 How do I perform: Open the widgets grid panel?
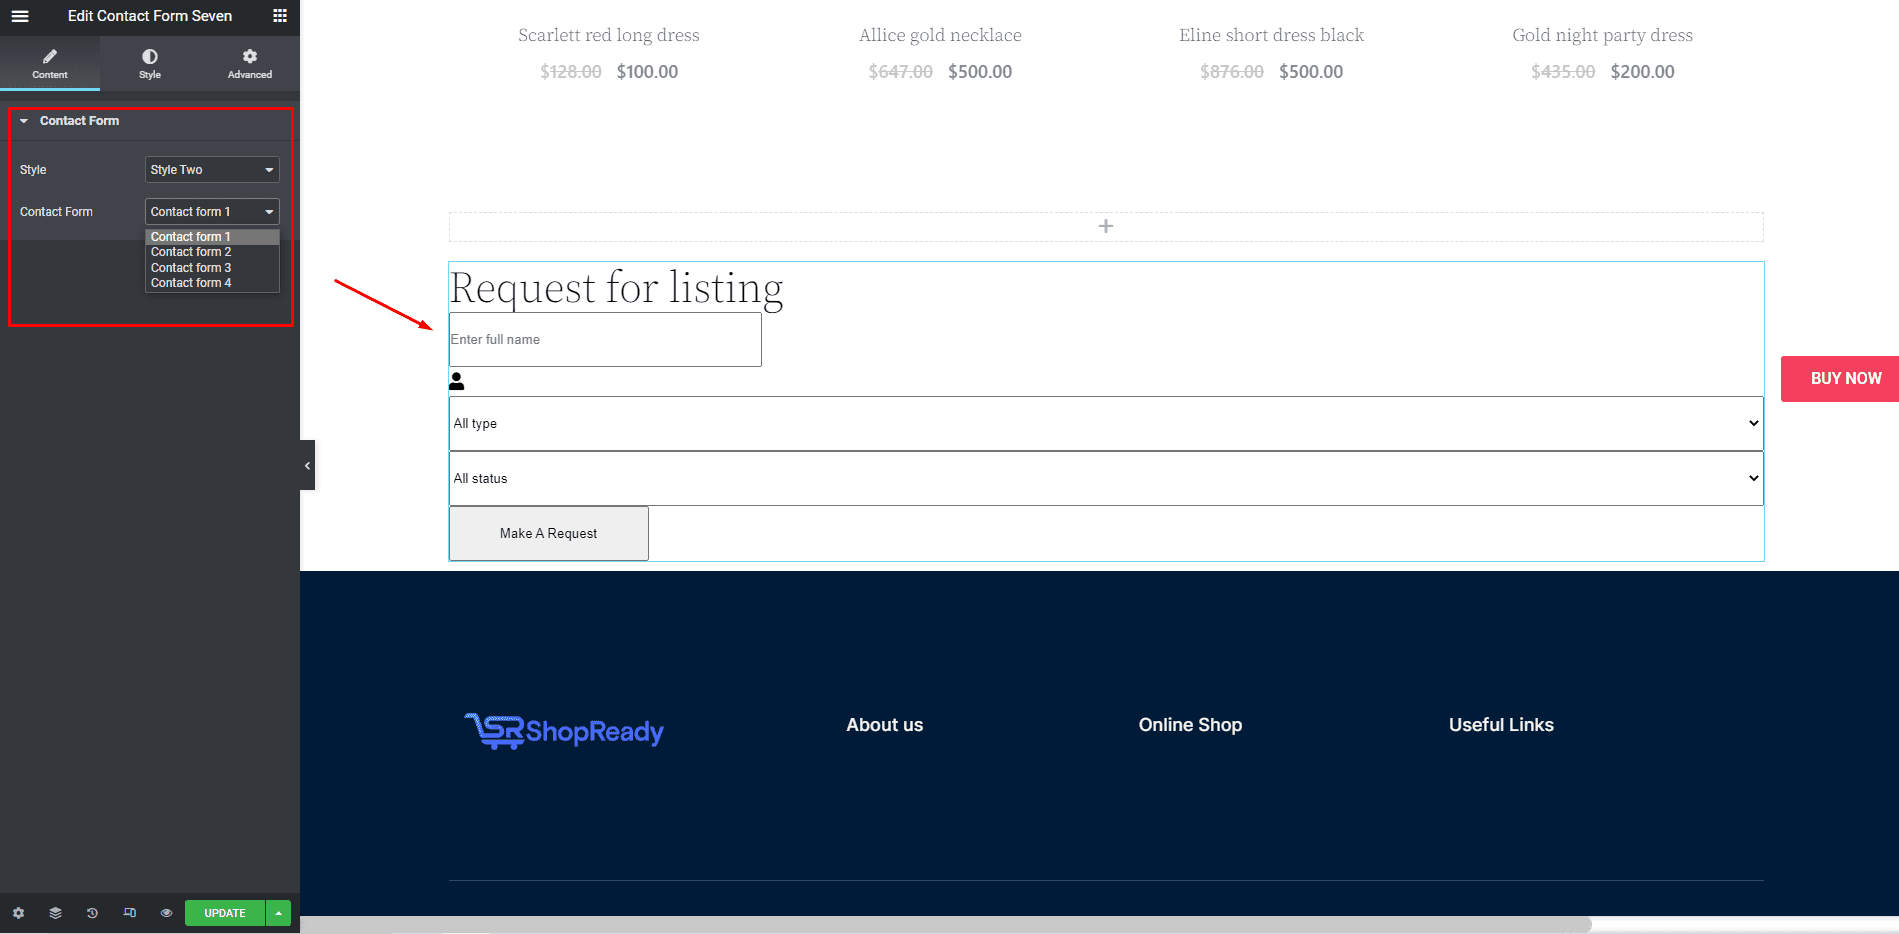click(x=280, y=16)
